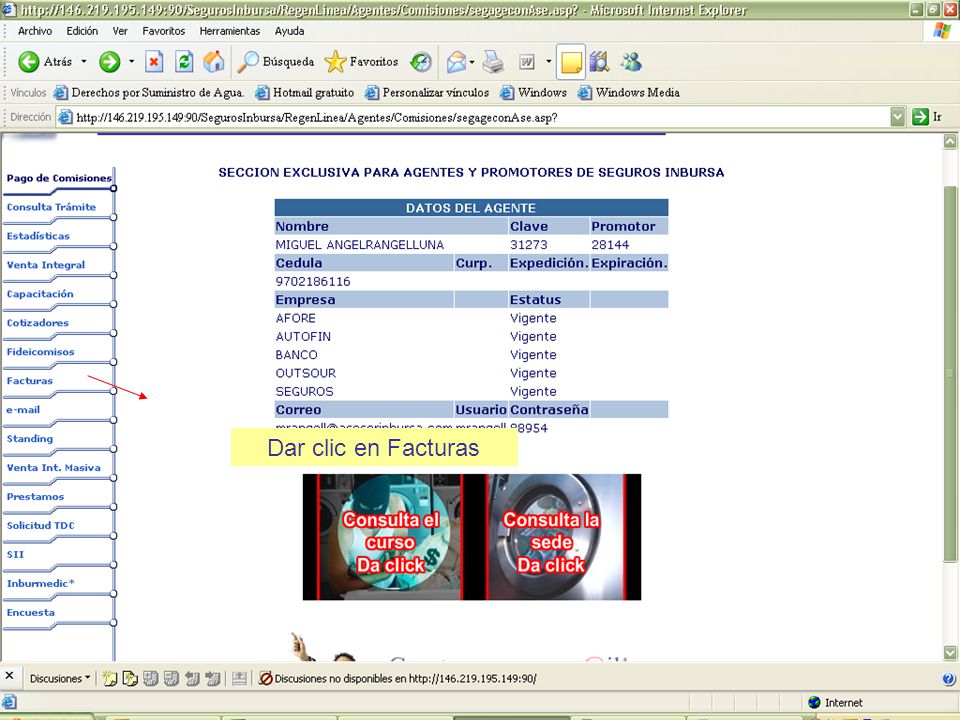
Task: Stop page loading with the red X icon
Action: [154, 62]
